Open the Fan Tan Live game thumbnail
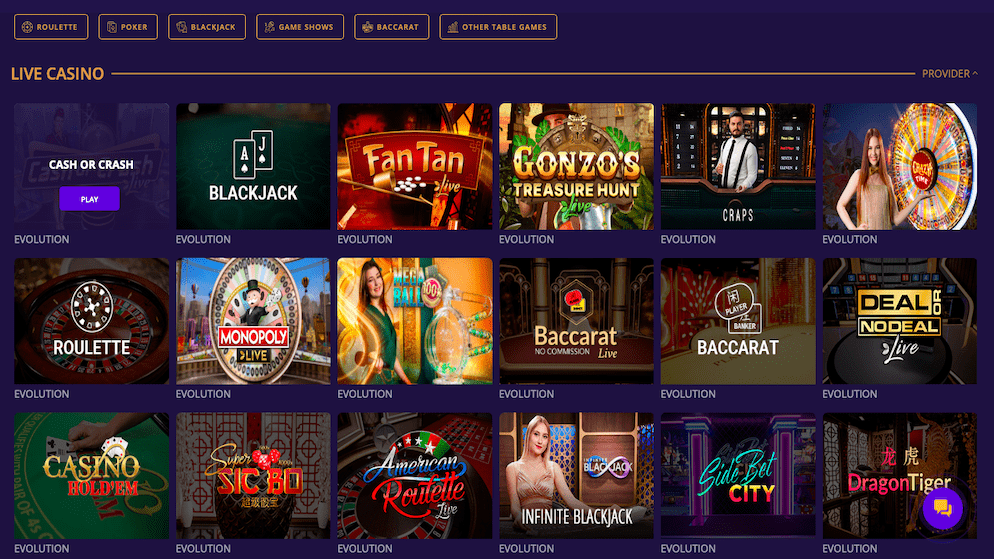Screen dimensions: 994x559 coord(415,167)
